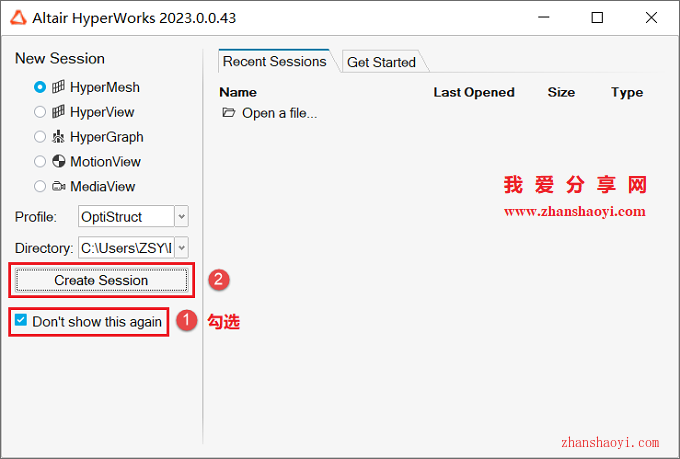Image resolution: width=680 pixels, height=459 pixels.
Task: Switch to the Recent Sessions tab
Action: pos(275,61)
